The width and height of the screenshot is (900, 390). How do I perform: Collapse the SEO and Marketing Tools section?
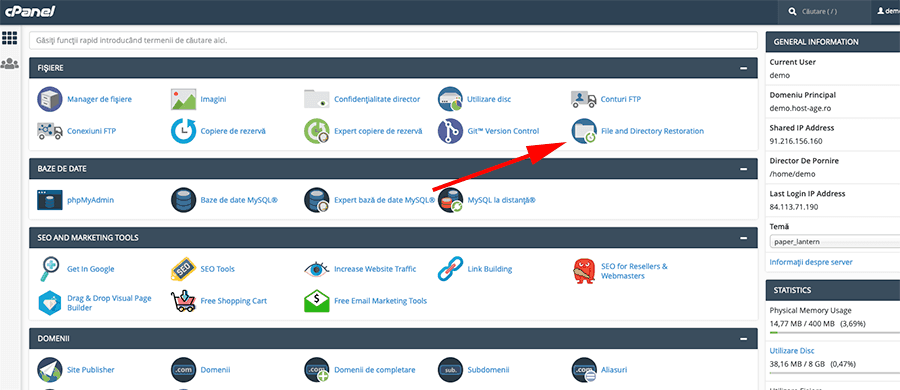tap(744, 238)
